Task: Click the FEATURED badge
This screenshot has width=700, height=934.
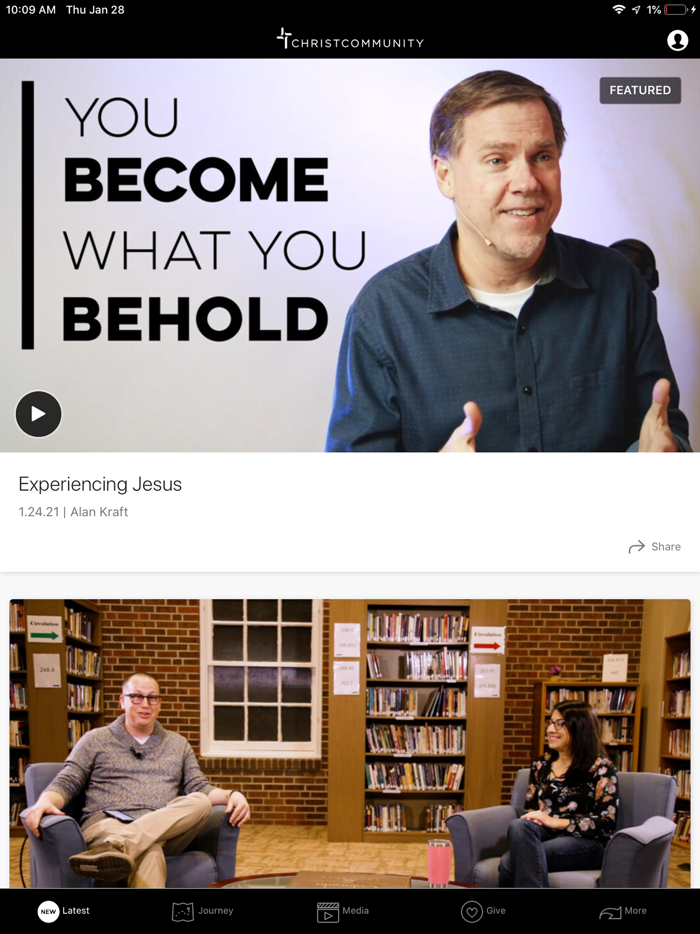Action: pos(640,90)
